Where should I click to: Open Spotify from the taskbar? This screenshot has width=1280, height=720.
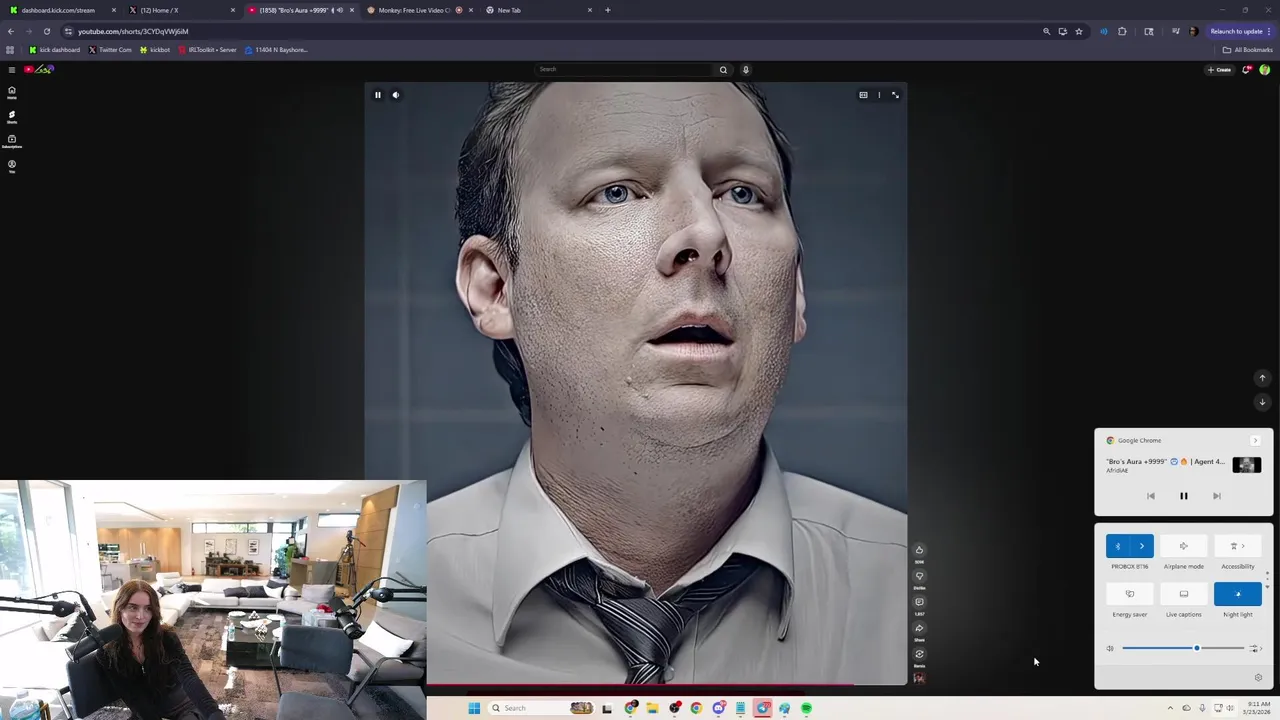click(x=806, y=708)
